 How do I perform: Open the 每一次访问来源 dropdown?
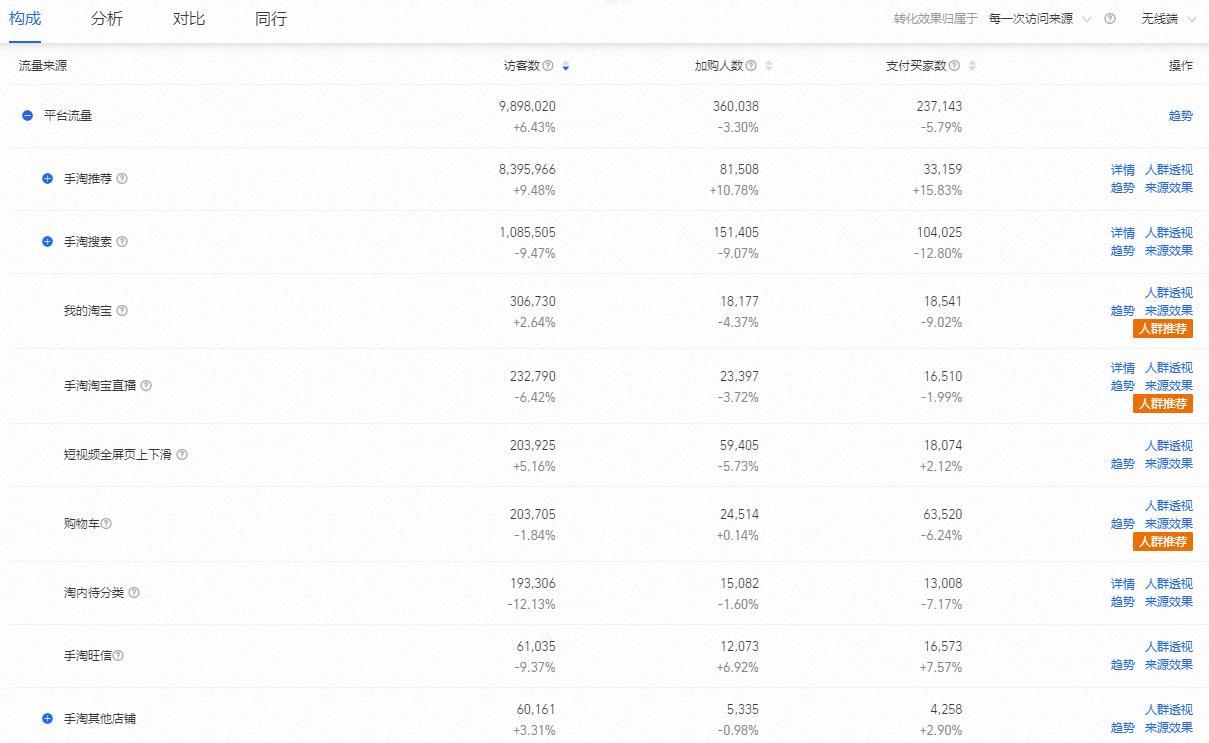tap(1039, 19)
